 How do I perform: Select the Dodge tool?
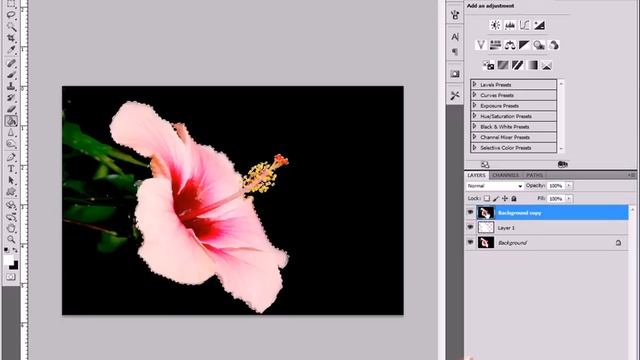(x=11, y=144)
